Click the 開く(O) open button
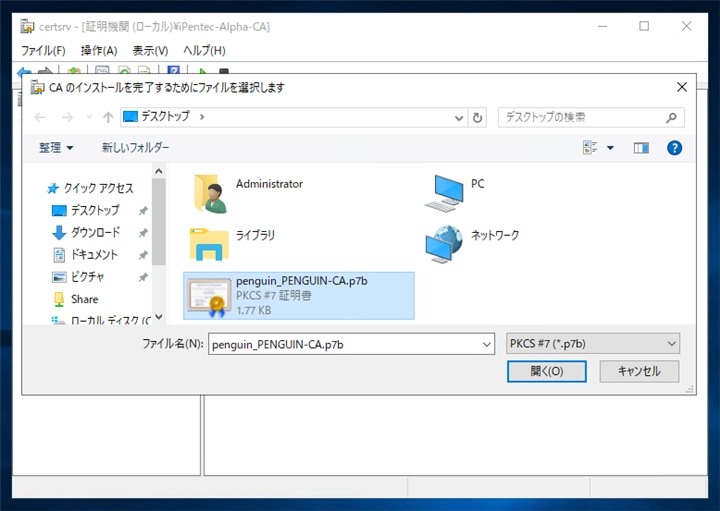 point(546,371)
